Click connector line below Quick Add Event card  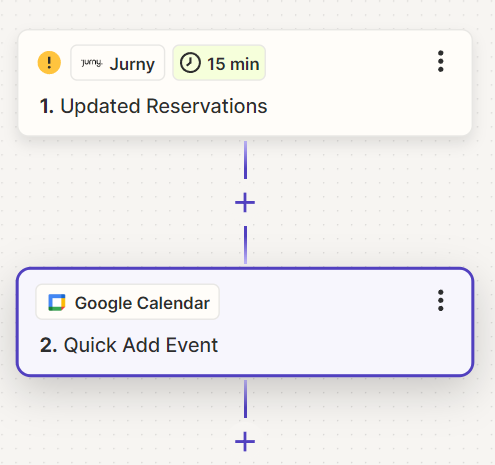(245, 399)
